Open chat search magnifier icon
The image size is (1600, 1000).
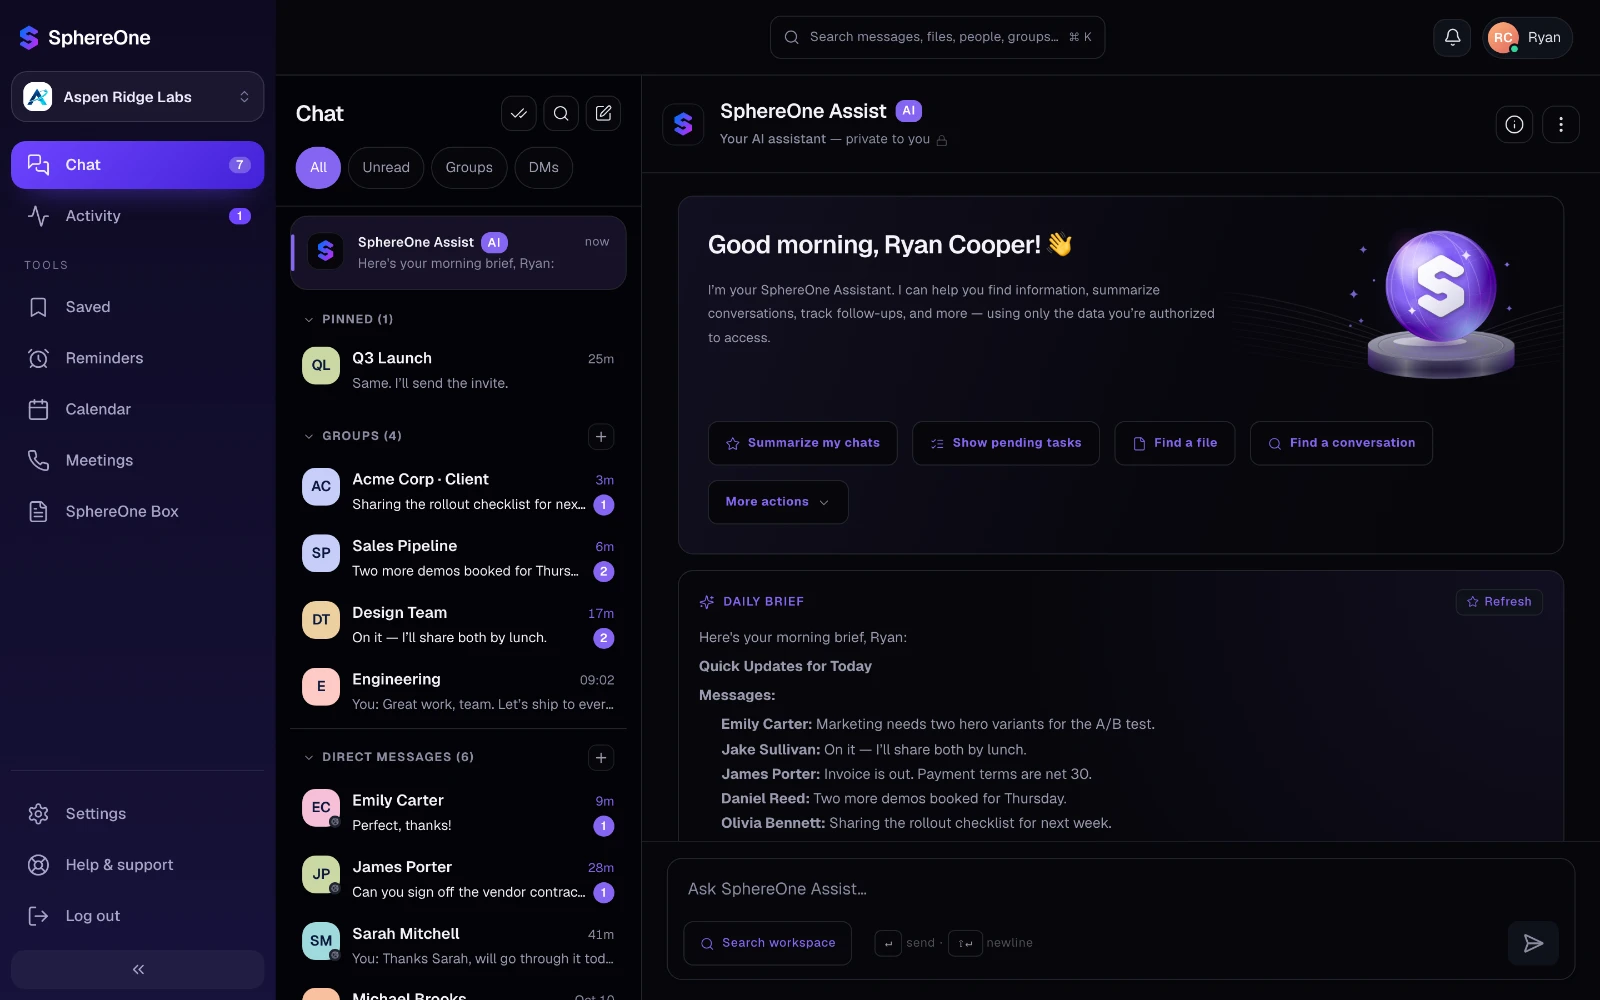point(561,113)
